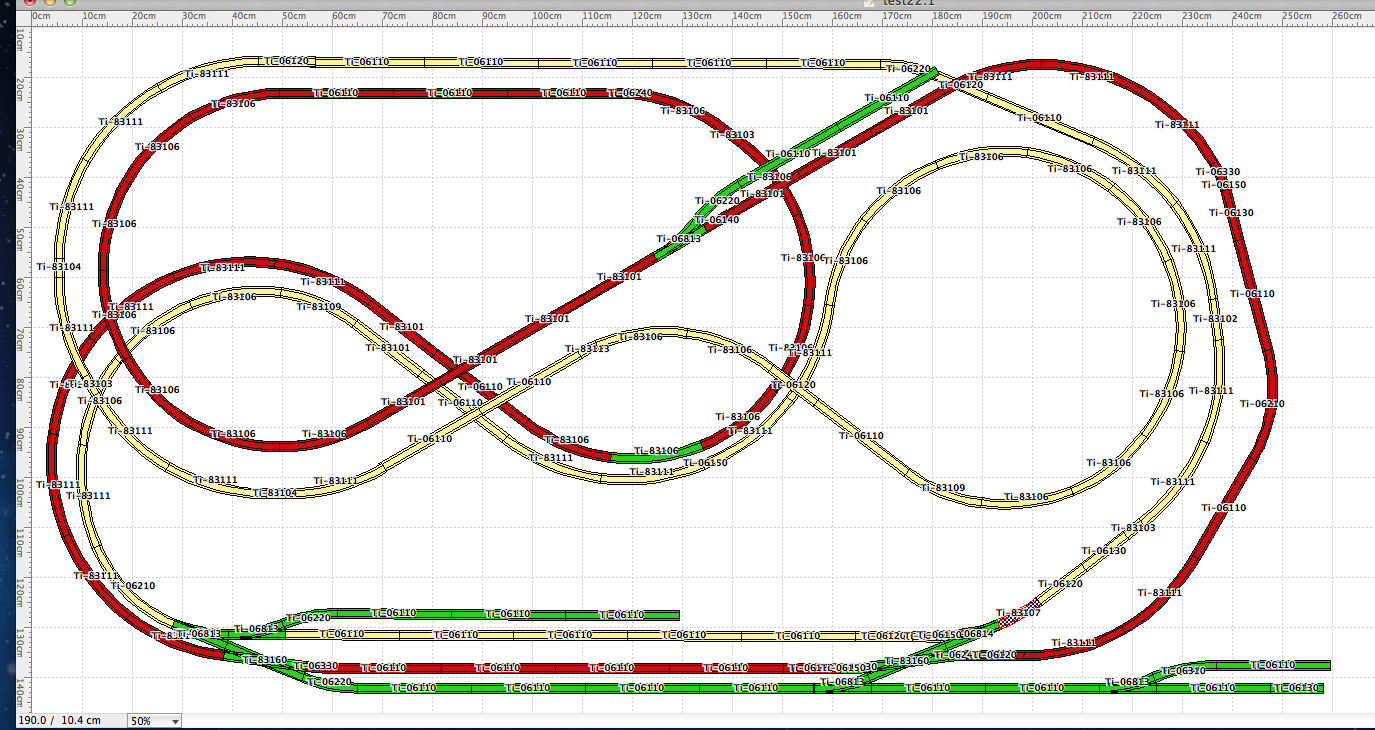Viewport: 1375px width, 730px height.
Task: Select Ti-06130 label under right-side Ti-06150
Action: (x=1231, y=213)
